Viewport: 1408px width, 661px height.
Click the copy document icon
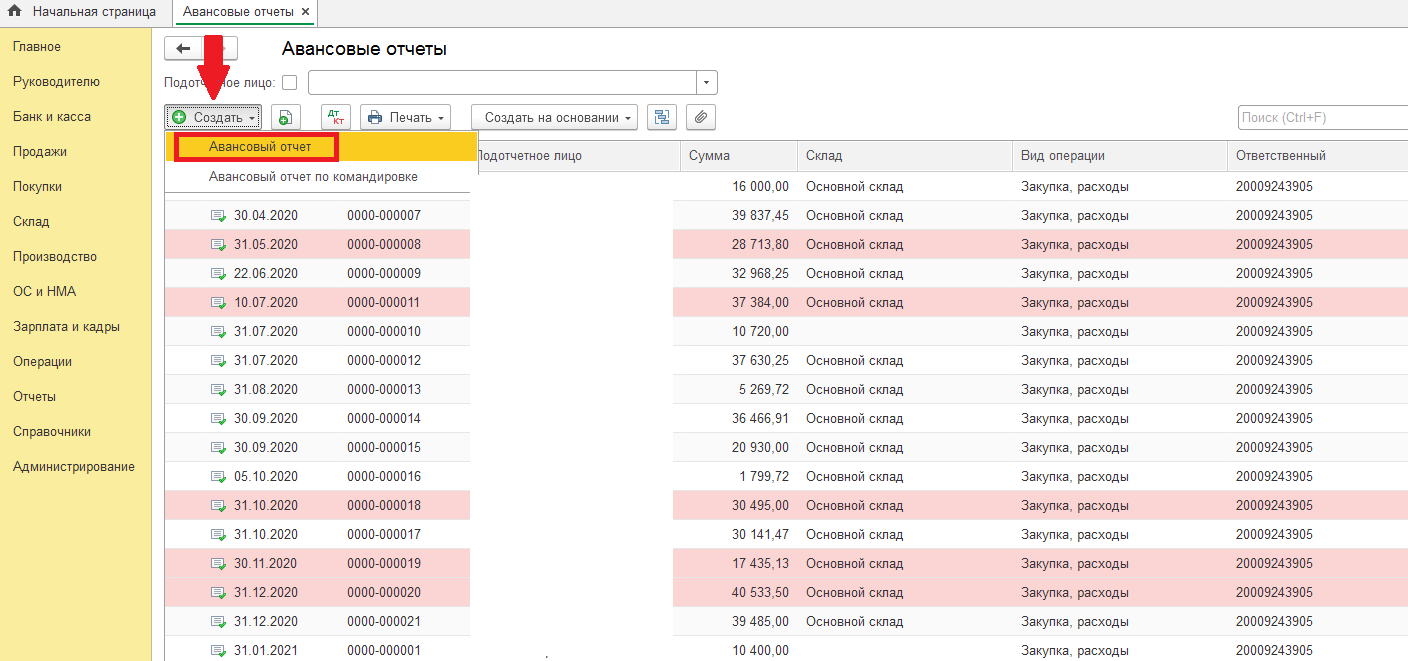click(x=285, y=117)
